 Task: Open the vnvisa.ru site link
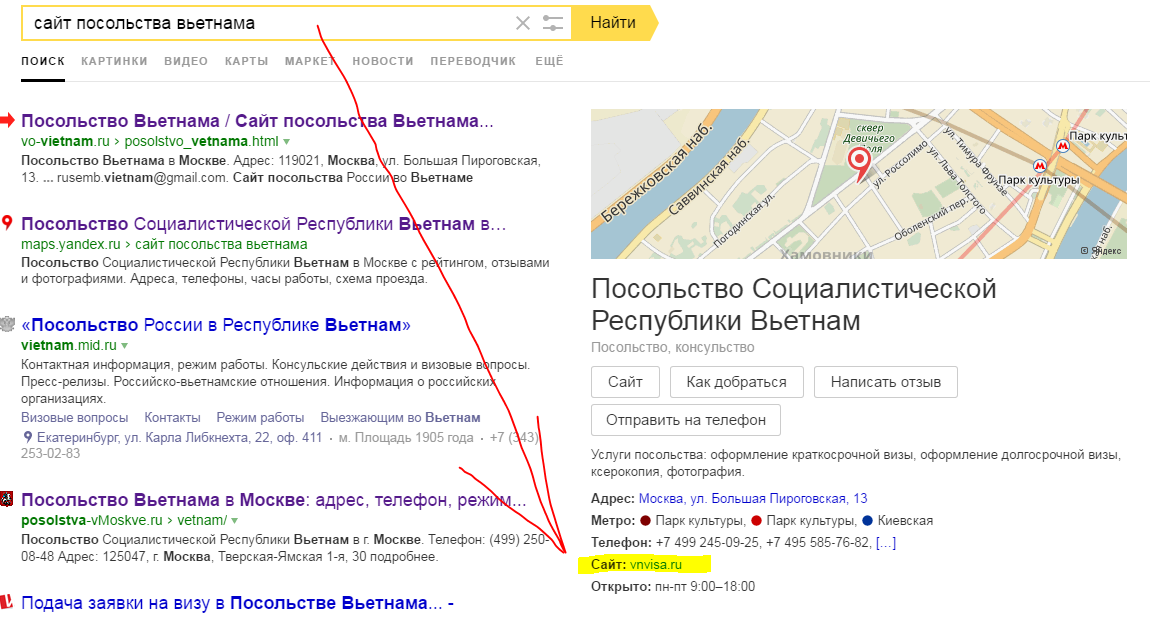pos(656,565)
